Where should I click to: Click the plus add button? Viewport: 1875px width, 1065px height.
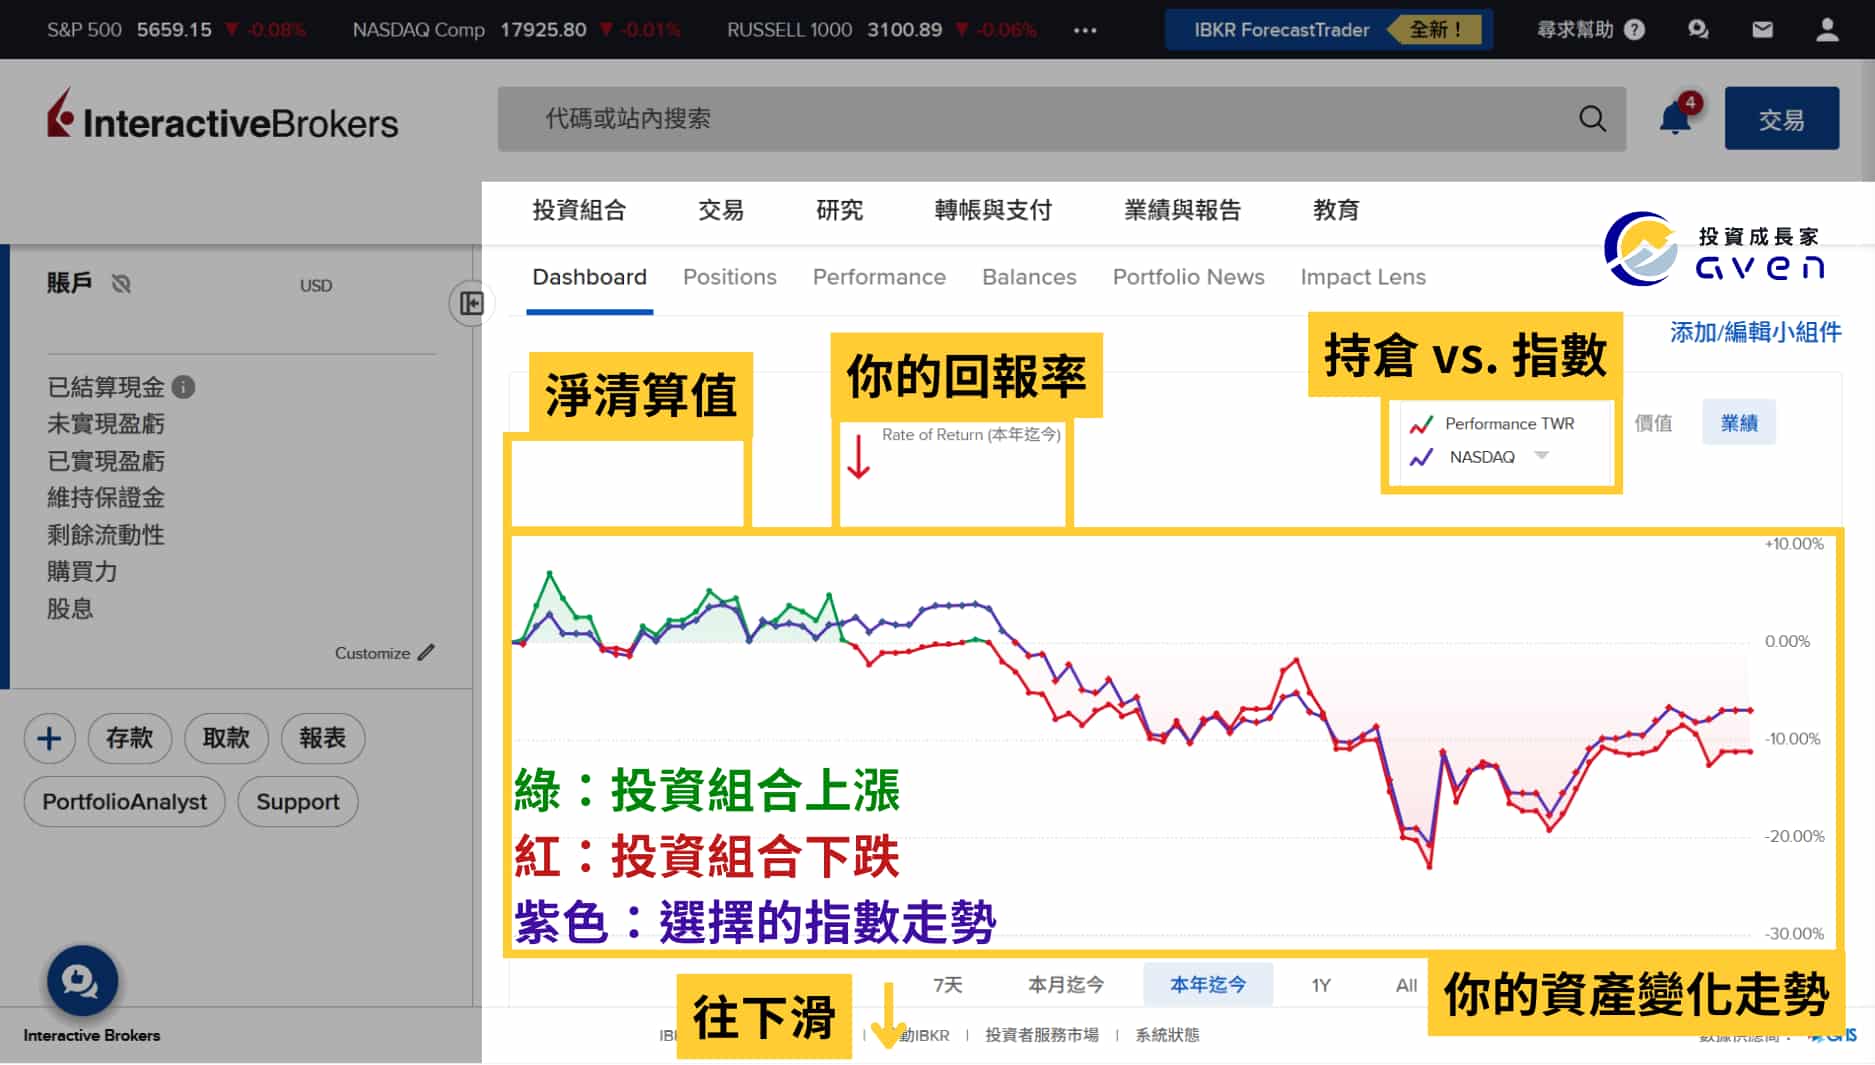[49, 739]
